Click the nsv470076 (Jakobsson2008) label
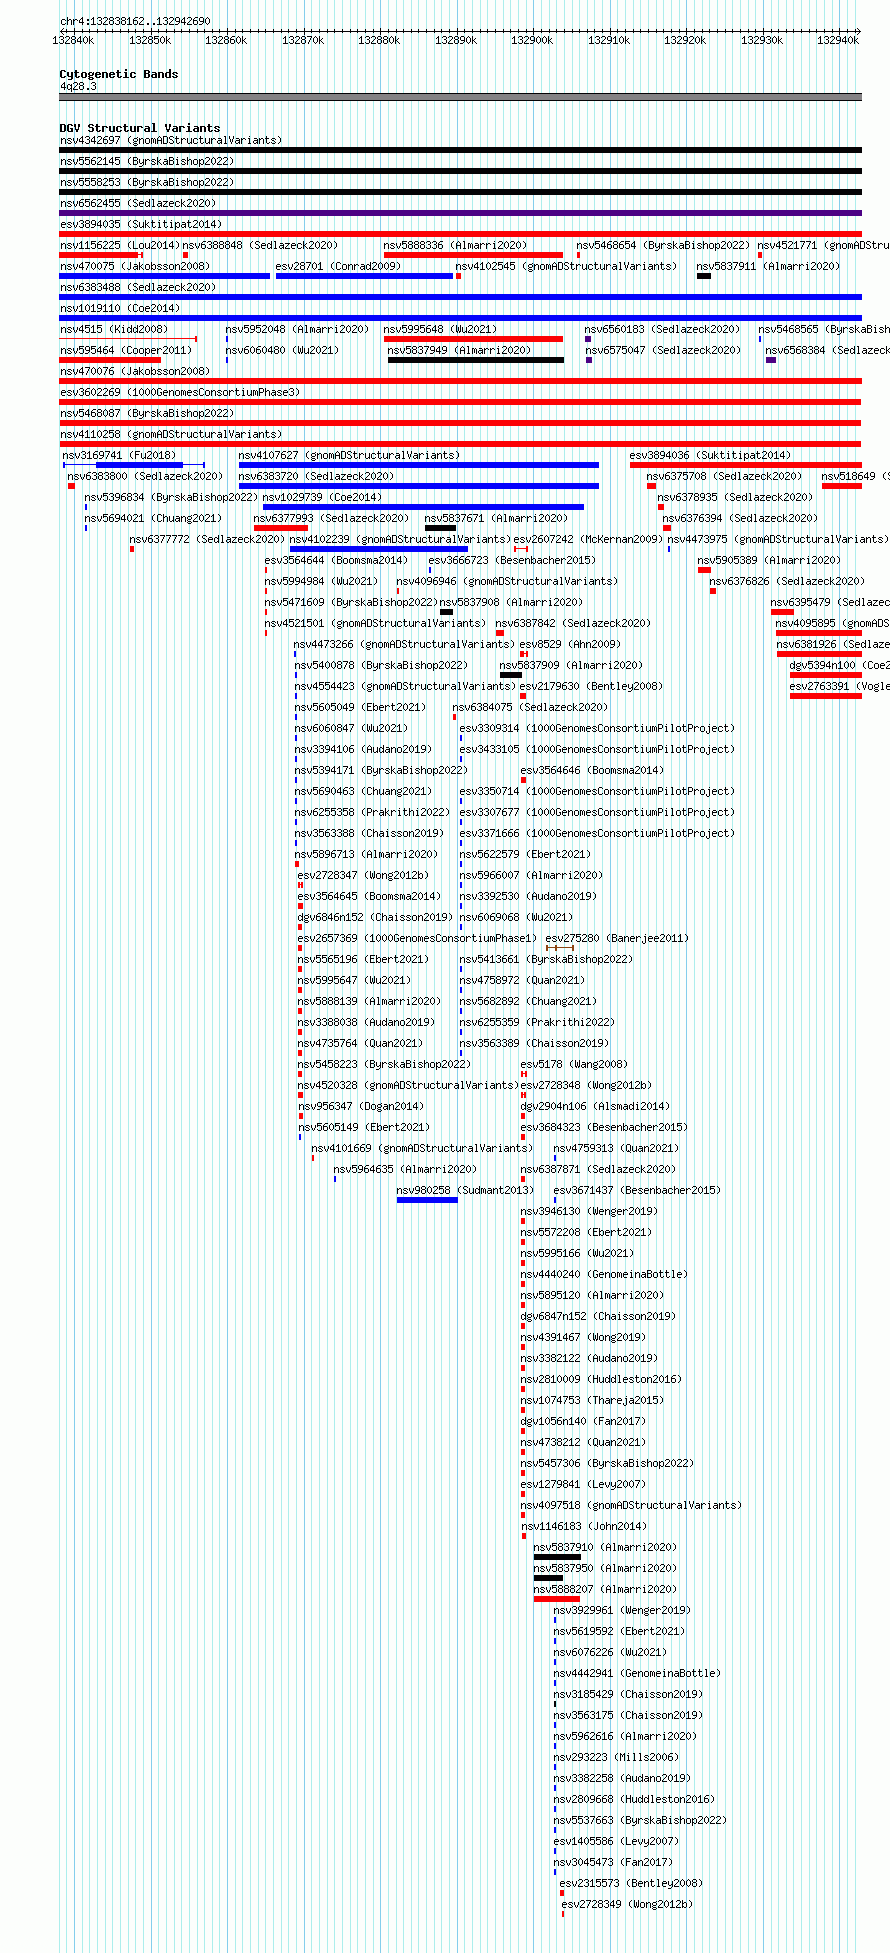Screen dimensions: 890x1953 [x=134, y=371]
